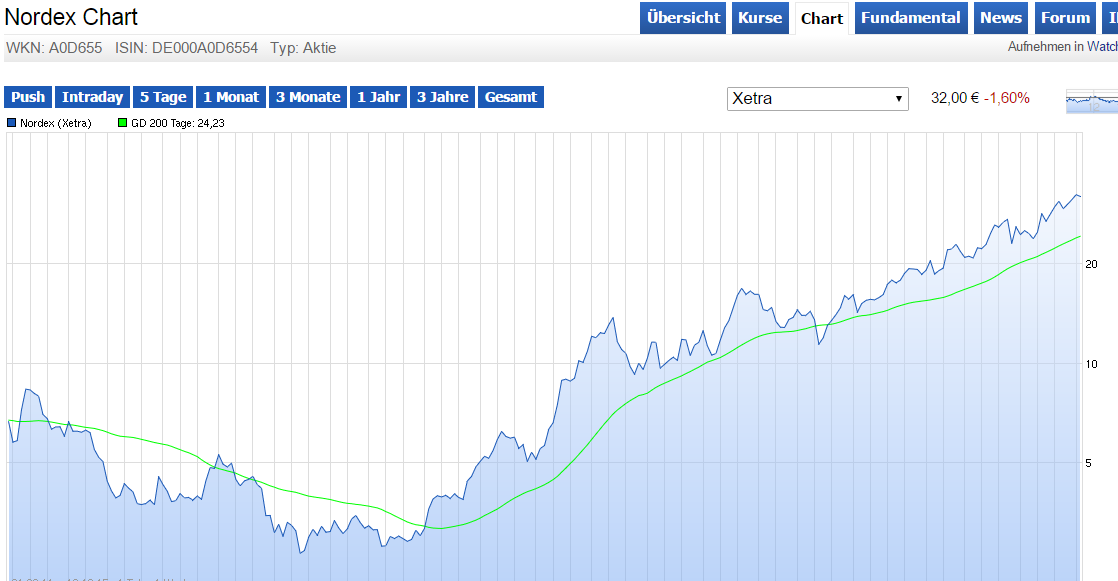Display the 1 Jahr chart
This screenshot has height=581, width=1118.
pyautogui.click(x=379, y=97)
